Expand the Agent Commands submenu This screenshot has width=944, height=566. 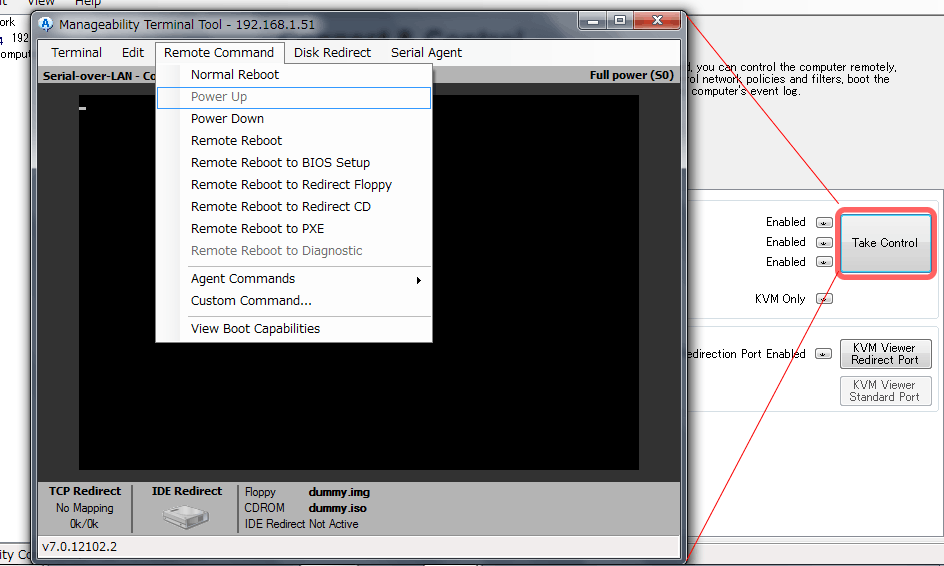294,279
